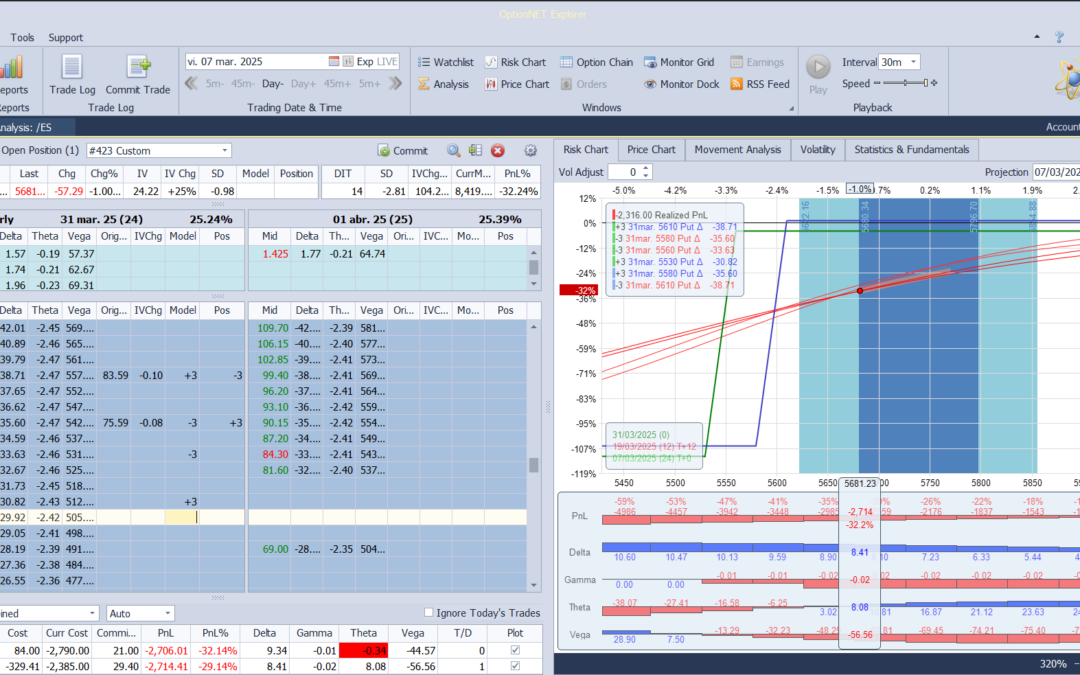Click the Speed increase plus button
This screenshot has height=675, width=1080.
point(934,83)
